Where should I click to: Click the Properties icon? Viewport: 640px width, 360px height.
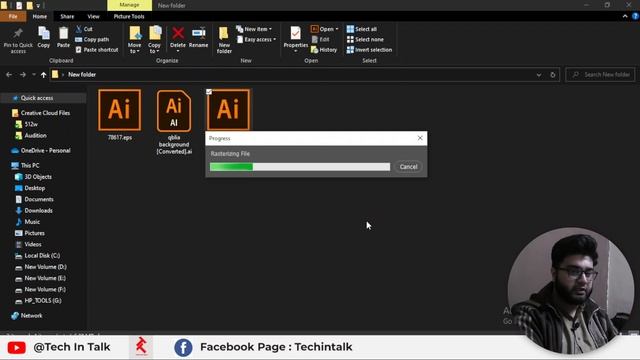[296, 33]
